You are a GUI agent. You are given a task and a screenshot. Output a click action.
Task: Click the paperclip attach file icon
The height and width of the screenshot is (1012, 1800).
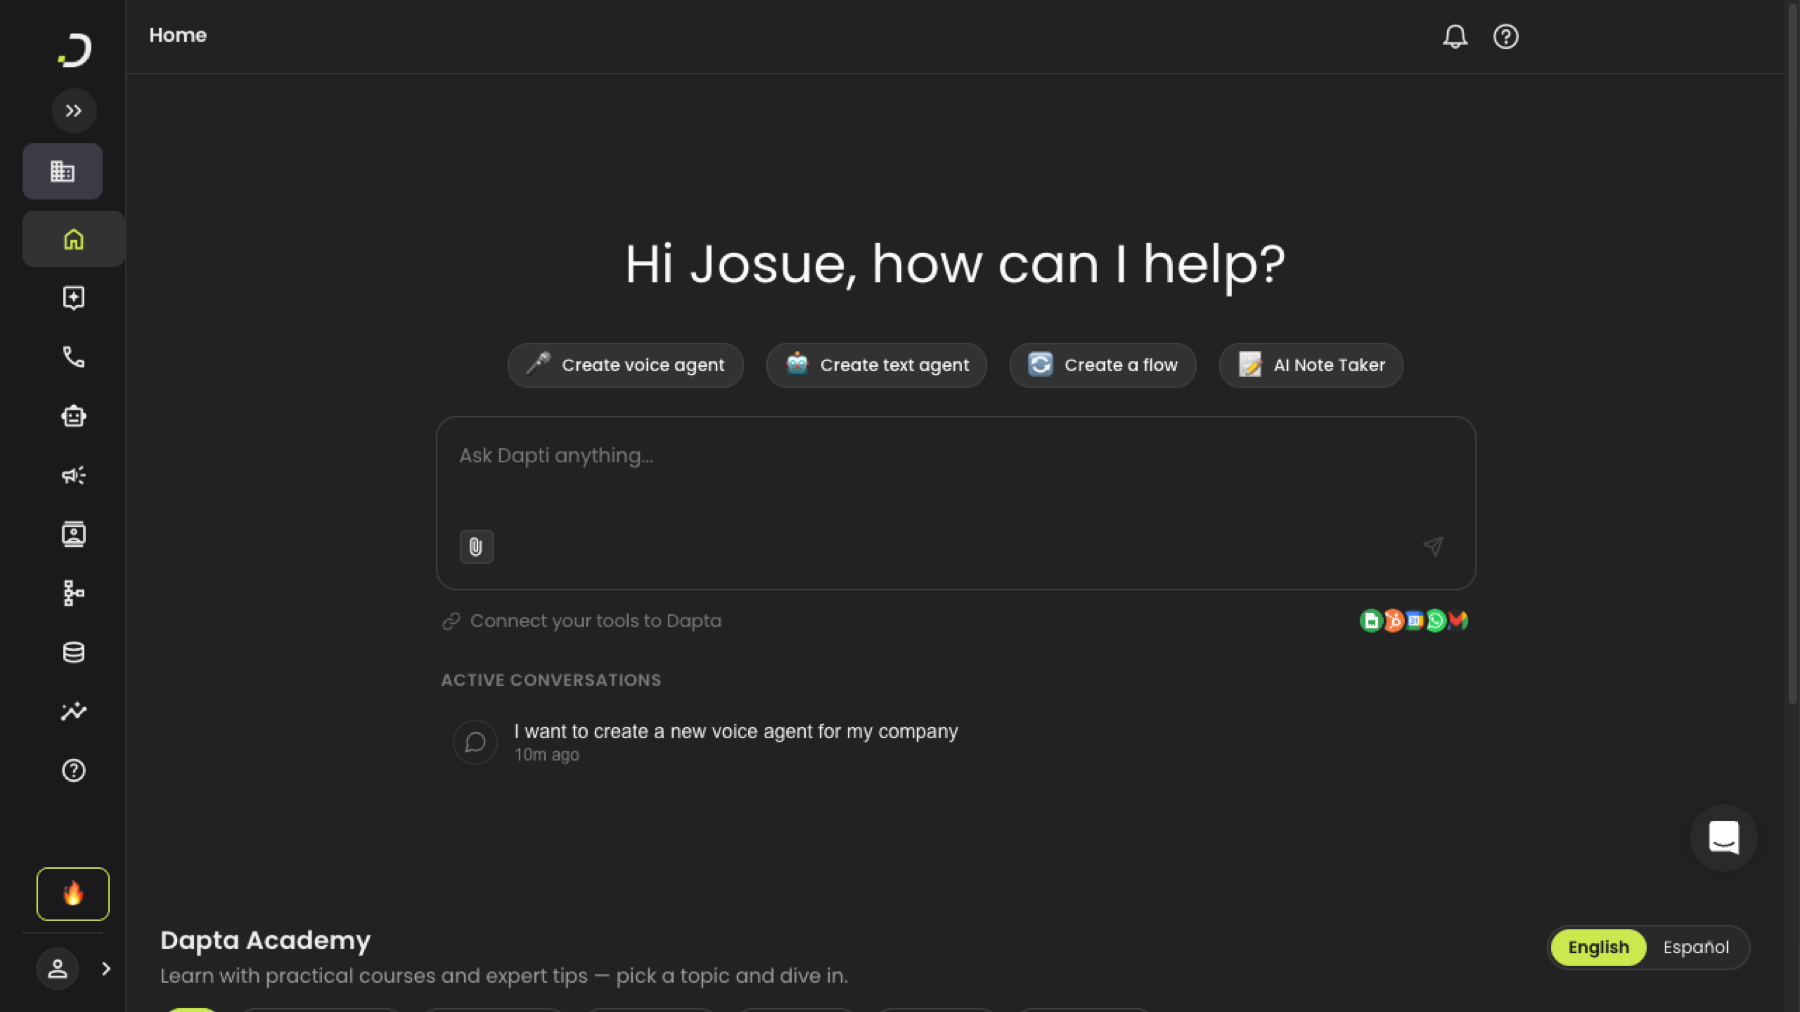(x=476, y=547)
